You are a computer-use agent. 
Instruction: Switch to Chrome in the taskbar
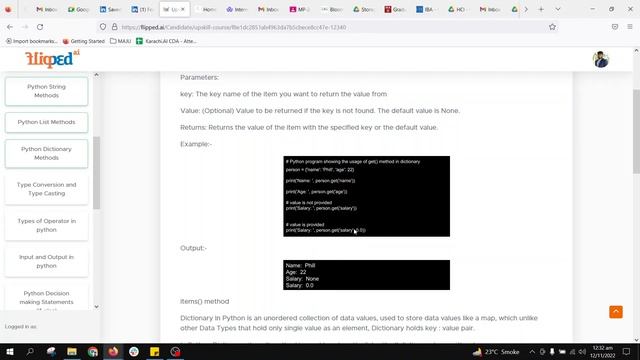[93, 351]
